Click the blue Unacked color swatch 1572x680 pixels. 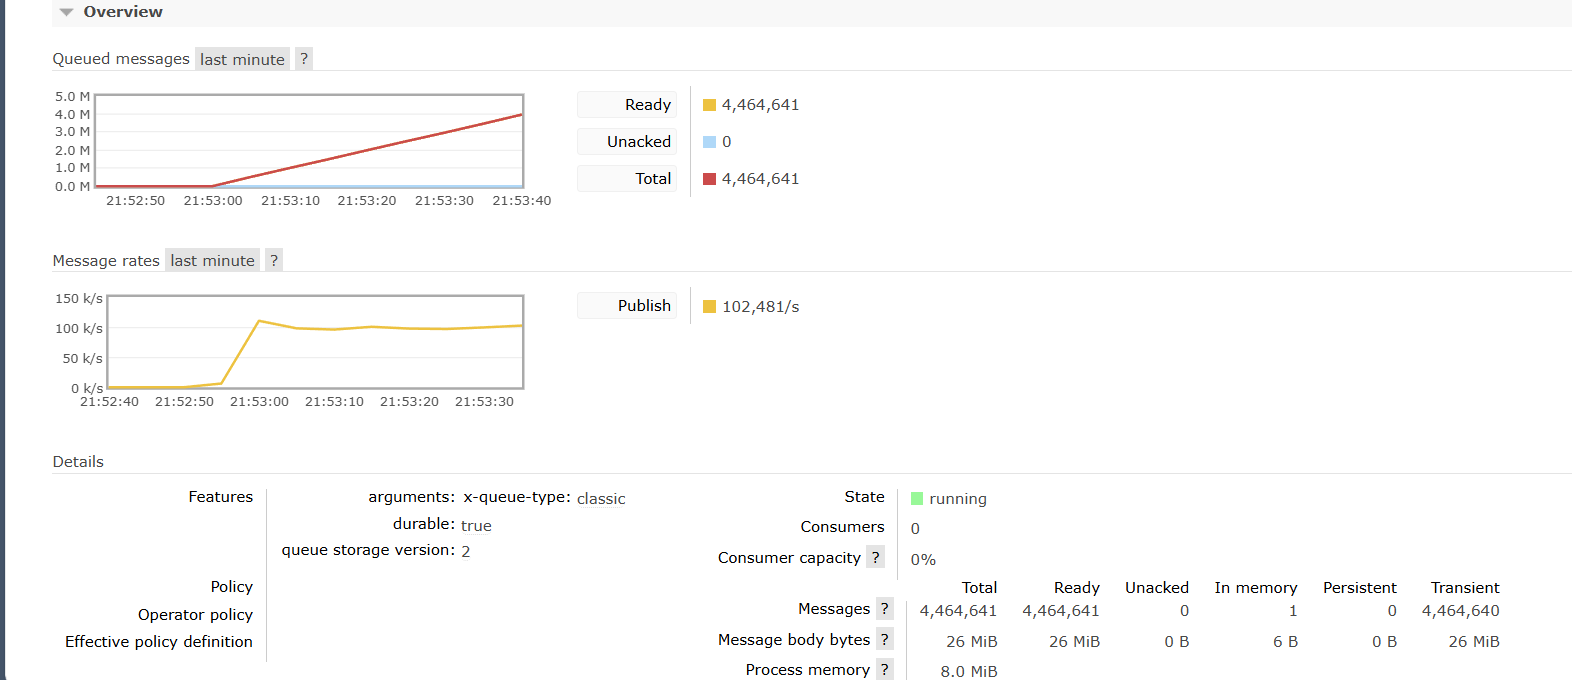click(x=709, y=142)
